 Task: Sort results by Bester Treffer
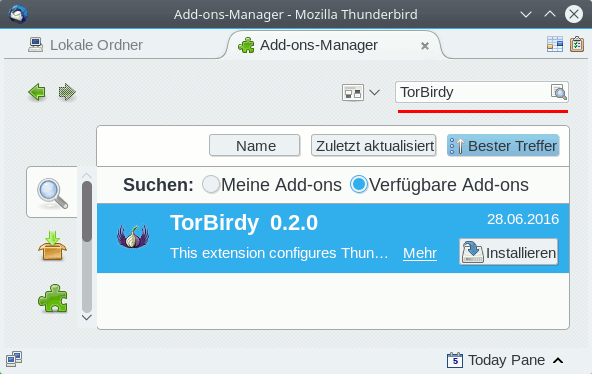point(503,146)
